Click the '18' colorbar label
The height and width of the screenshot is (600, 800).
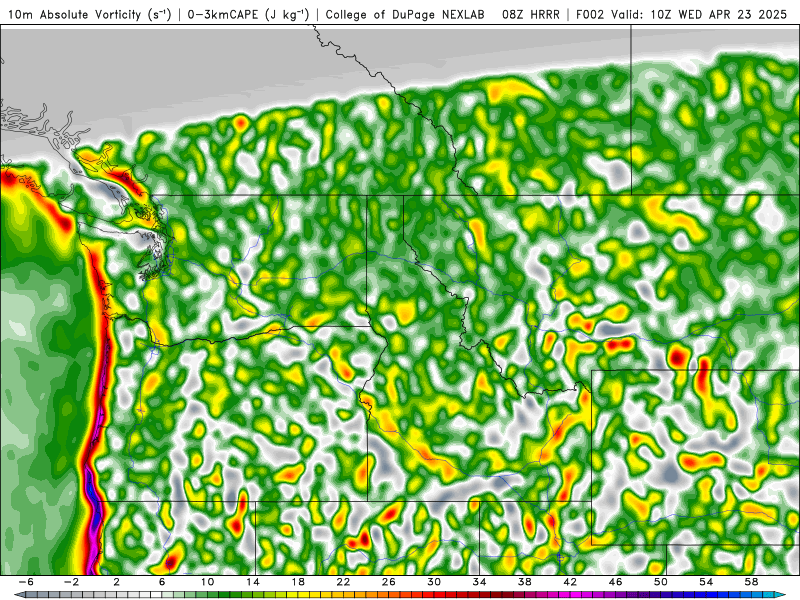coord(298,582)
